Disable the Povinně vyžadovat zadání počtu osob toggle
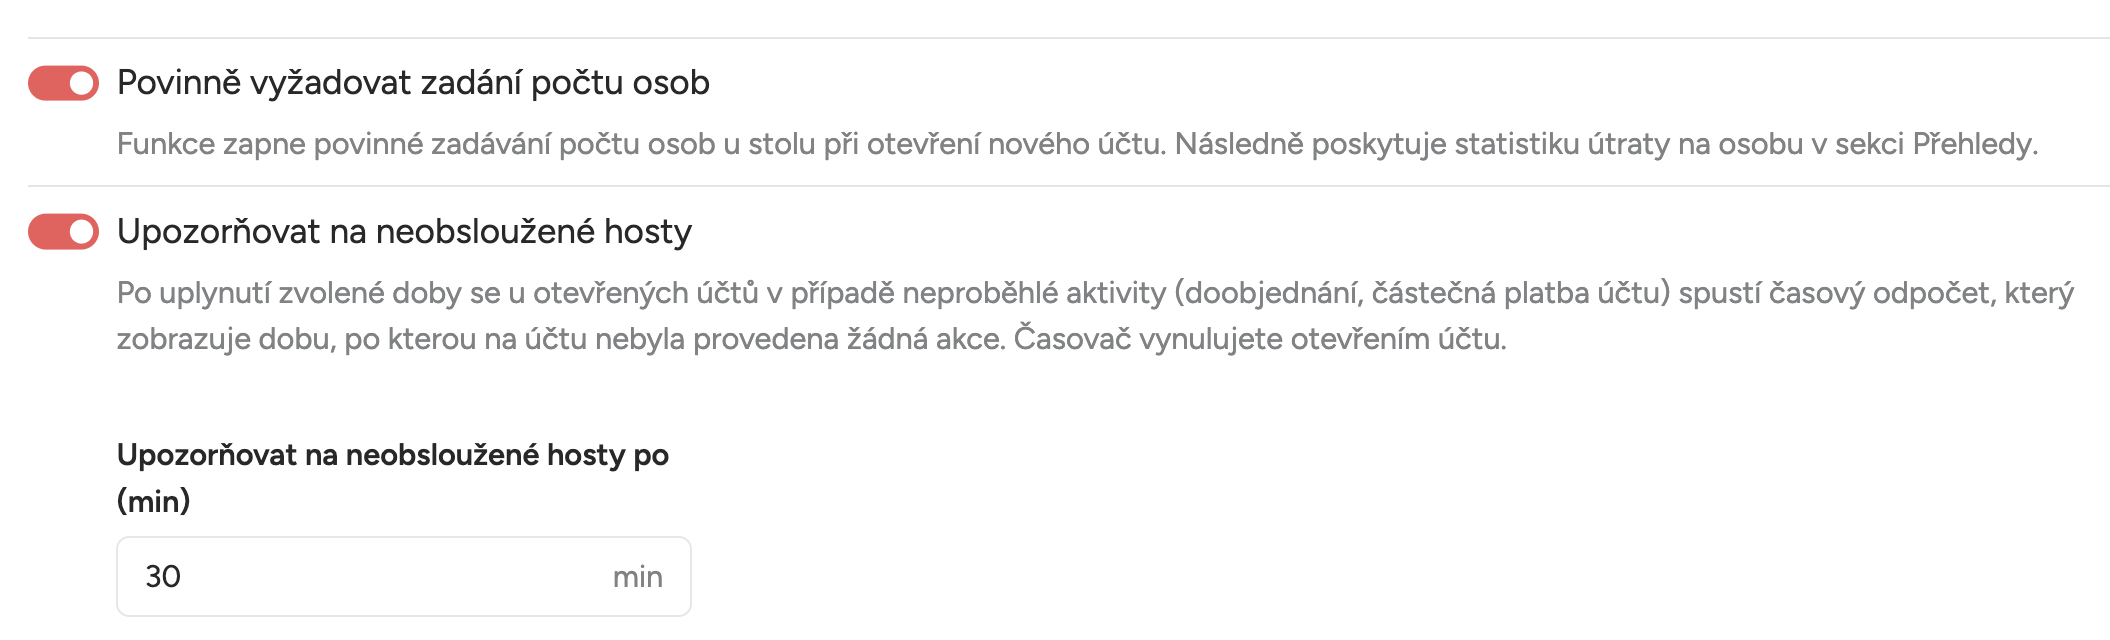 tap(63, 83)
